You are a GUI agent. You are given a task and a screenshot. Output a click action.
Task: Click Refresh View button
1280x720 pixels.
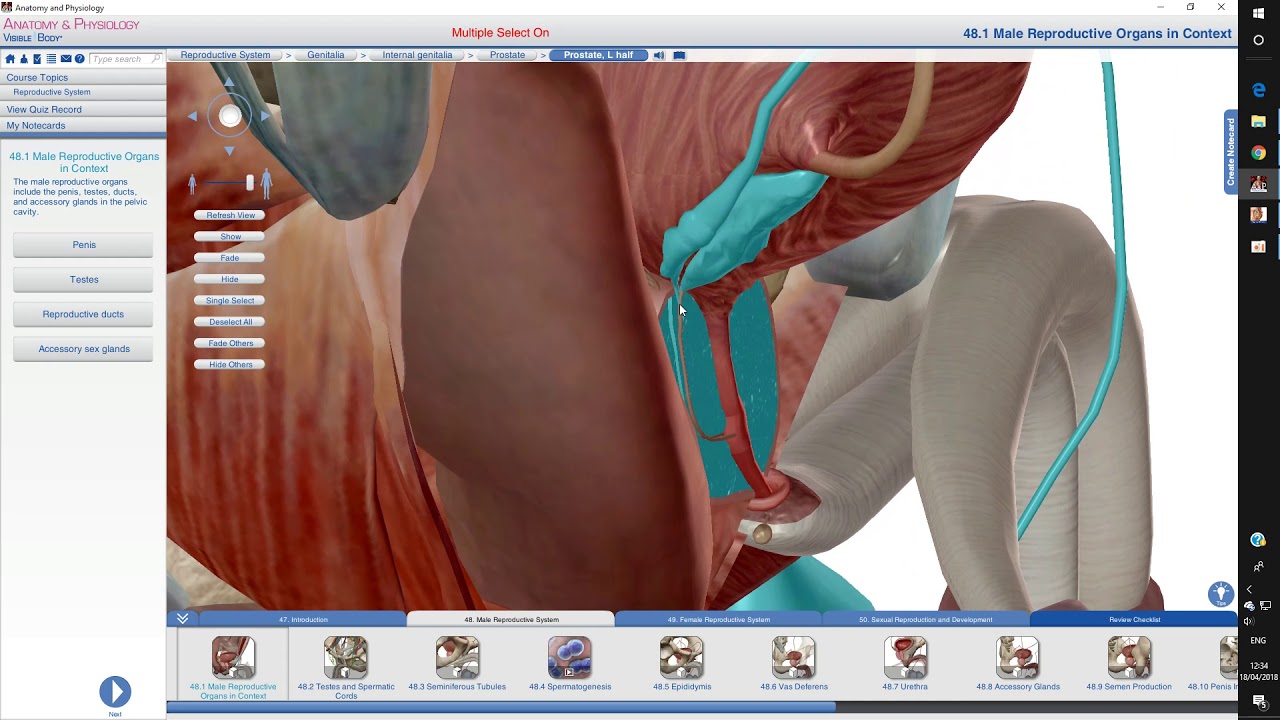tap(230, 215)
